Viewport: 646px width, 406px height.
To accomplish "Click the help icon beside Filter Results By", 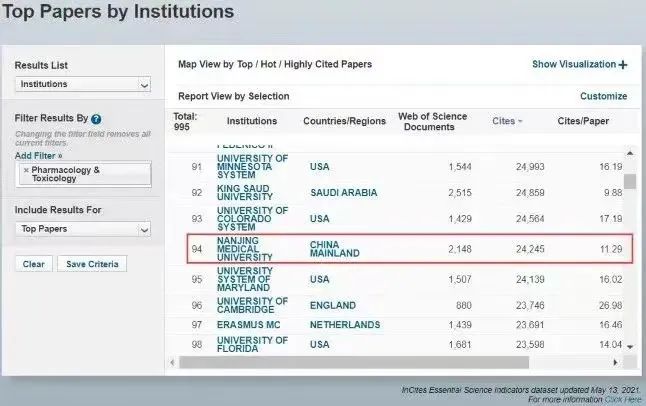I will [96, 119].
